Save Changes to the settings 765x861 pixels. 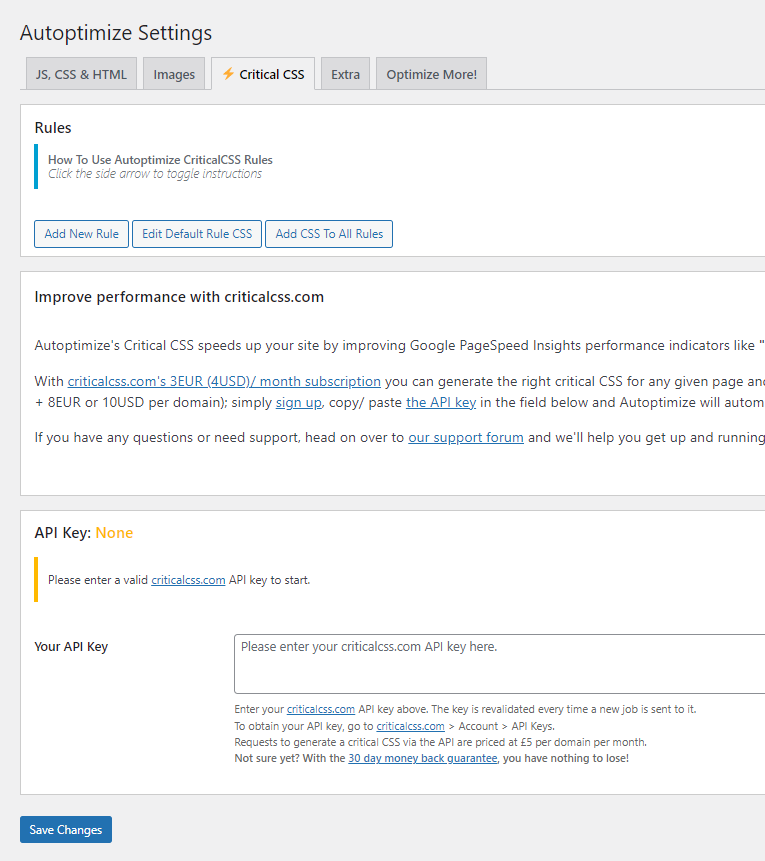click(x=66, y=829)
